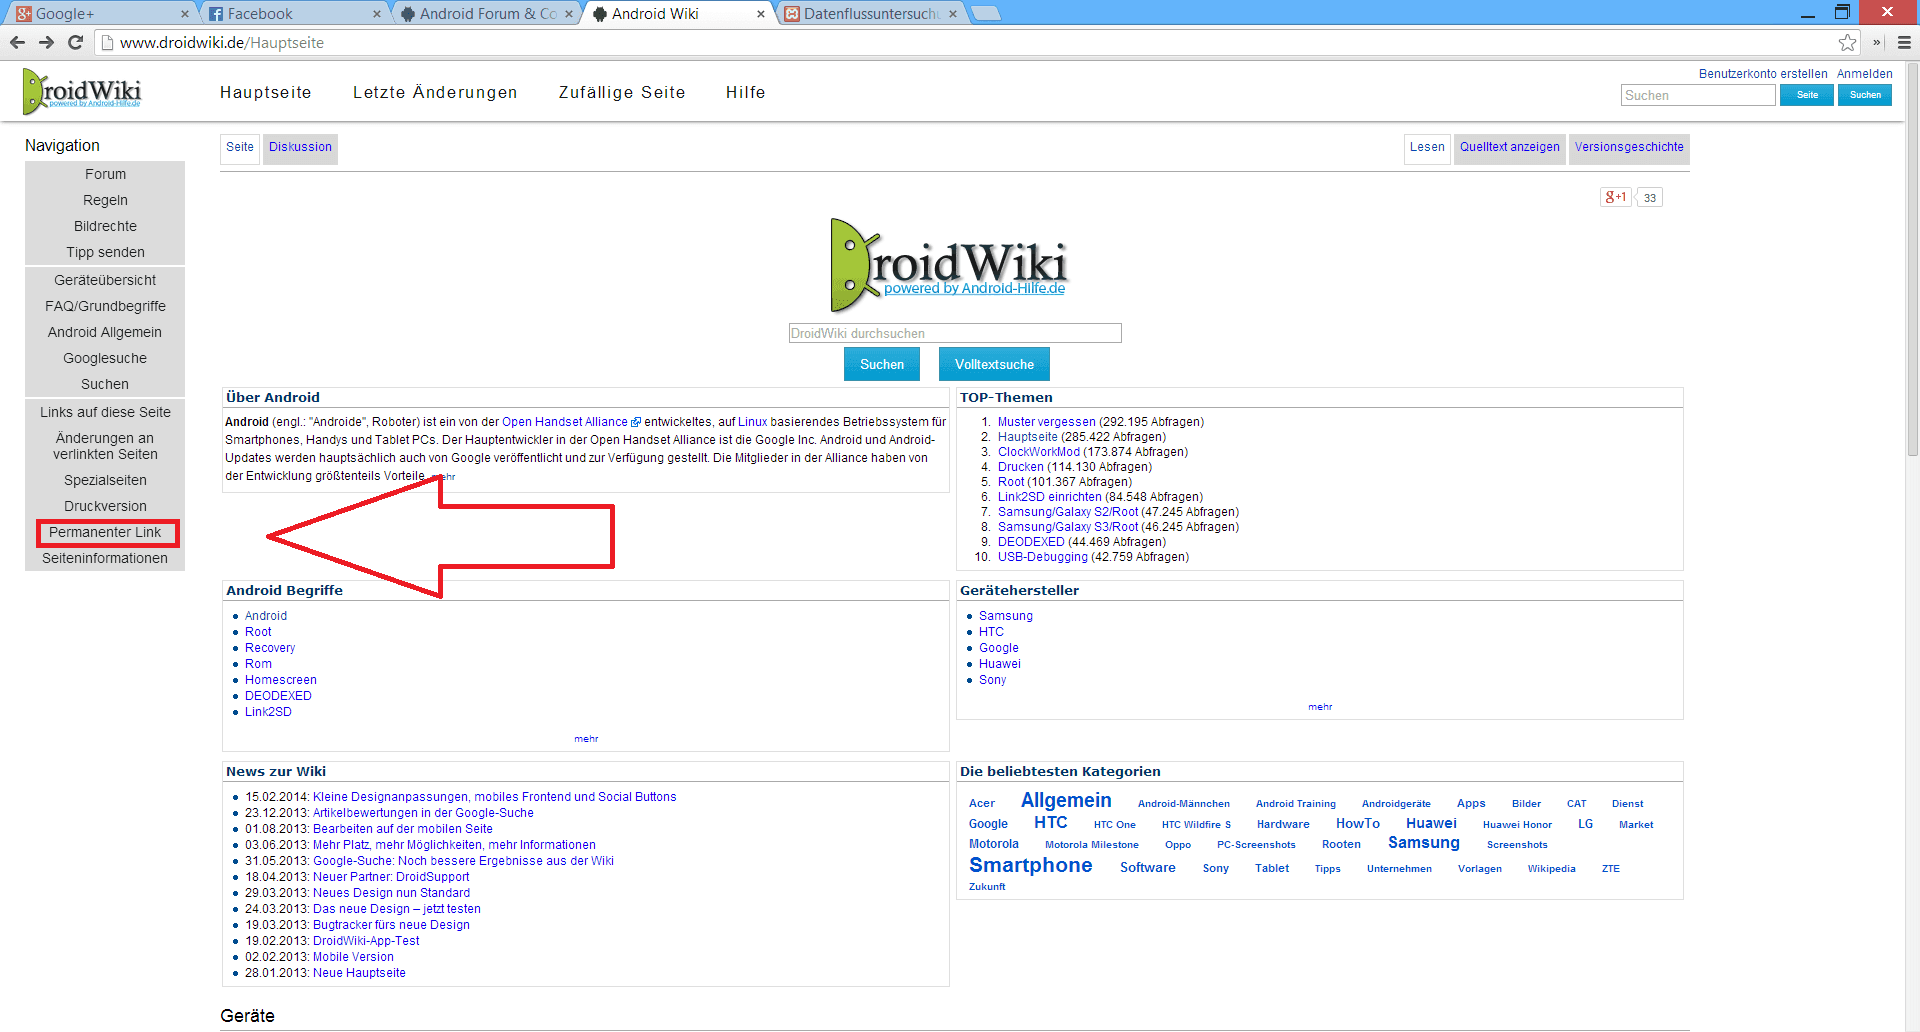Focus the header Suchen input field
The width and height of the screenshot is (1920, 1032).
(1698, 95)
